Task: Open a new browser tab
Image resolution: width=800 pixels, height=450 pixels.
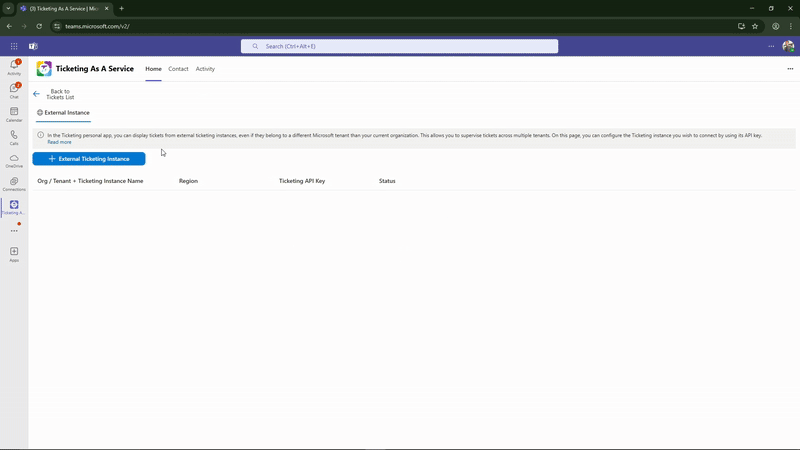Action: pos(121,9)
